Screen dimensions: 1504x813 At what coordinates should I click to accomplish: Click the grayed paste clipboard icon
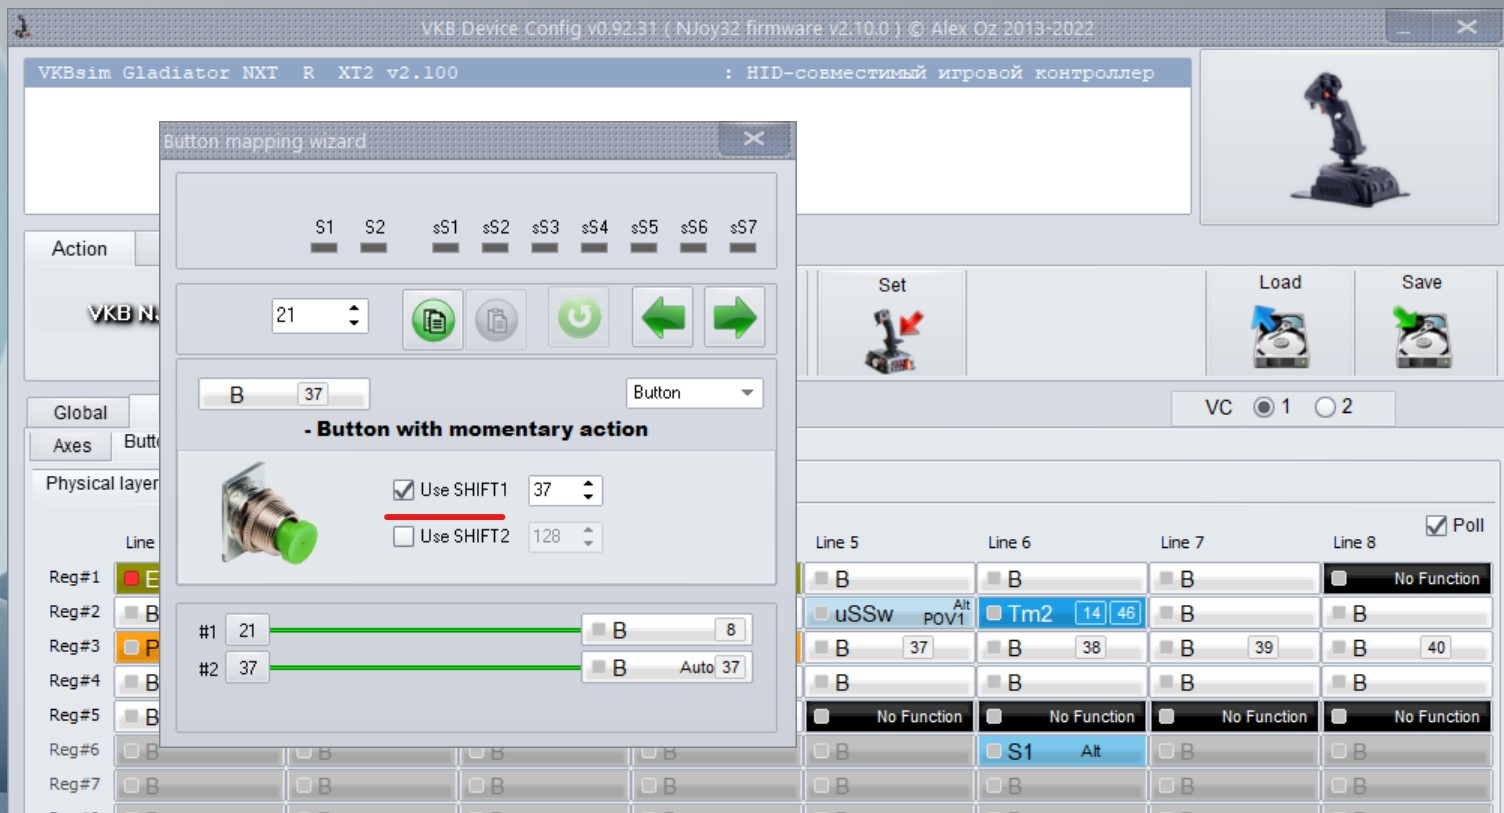(496, 320)
